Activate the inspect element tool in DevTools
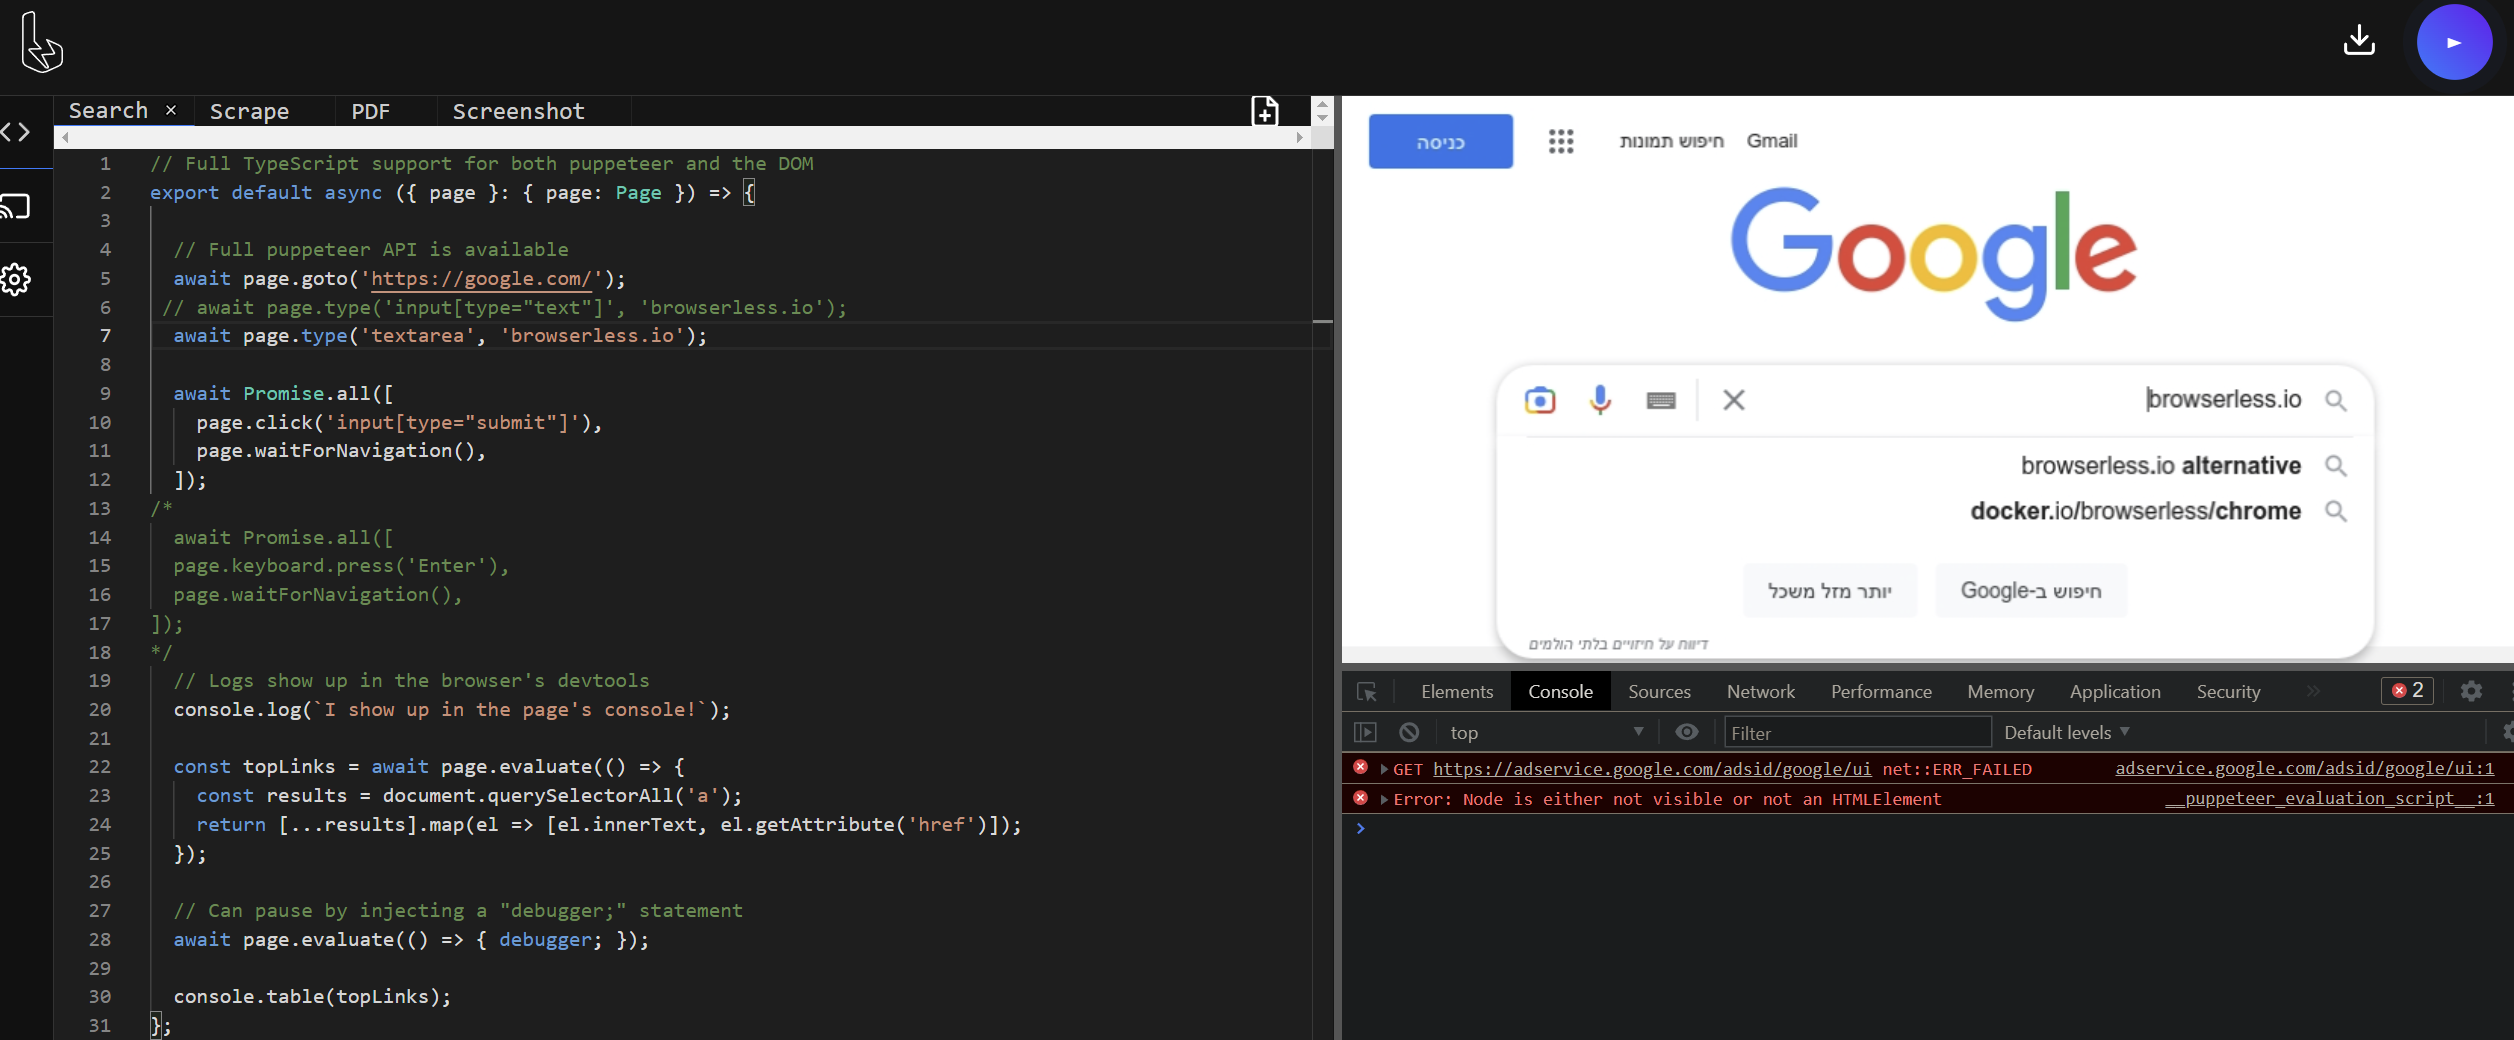The width and height of the screenshot is (2514, 1040). tap(1366, 691)
